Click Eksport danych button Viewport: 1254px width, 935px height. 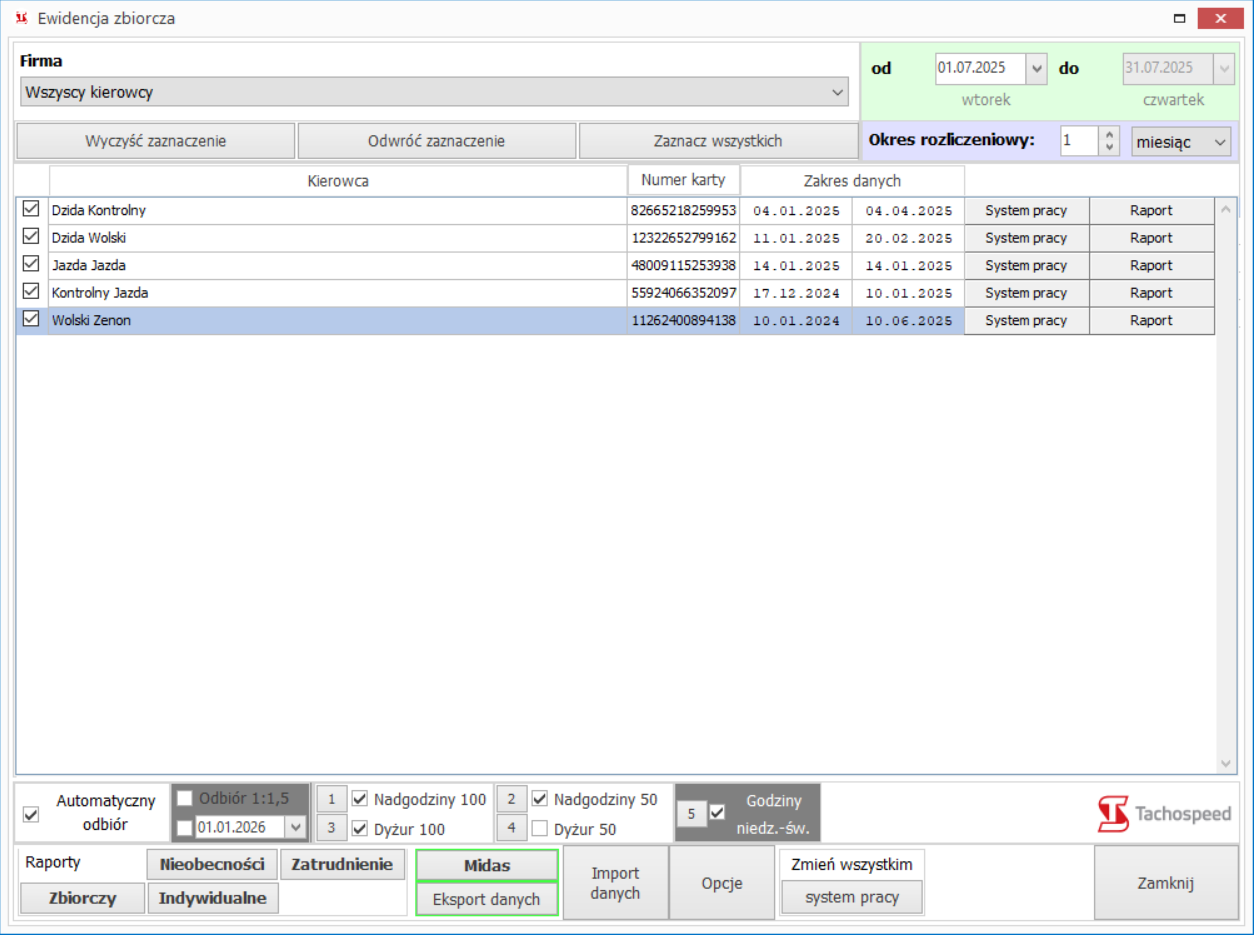[x=487, y=899]
